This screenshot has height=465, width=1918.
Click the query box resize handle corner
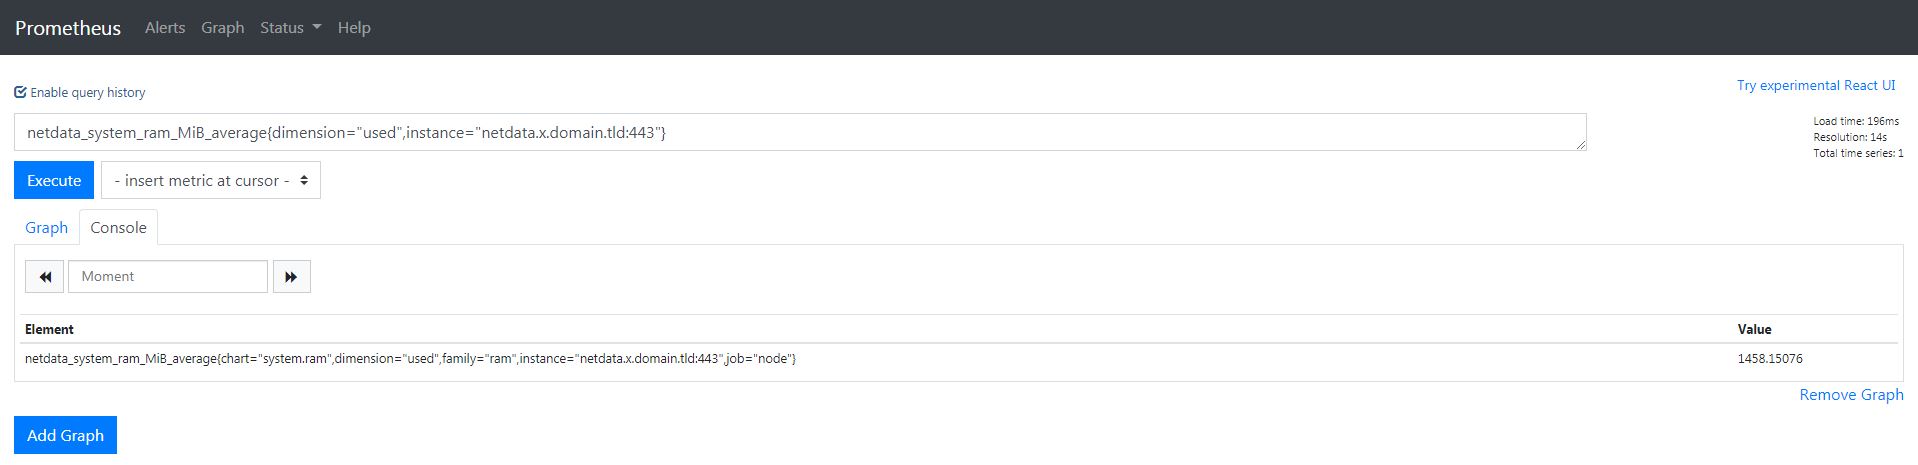coord(1581,145)
